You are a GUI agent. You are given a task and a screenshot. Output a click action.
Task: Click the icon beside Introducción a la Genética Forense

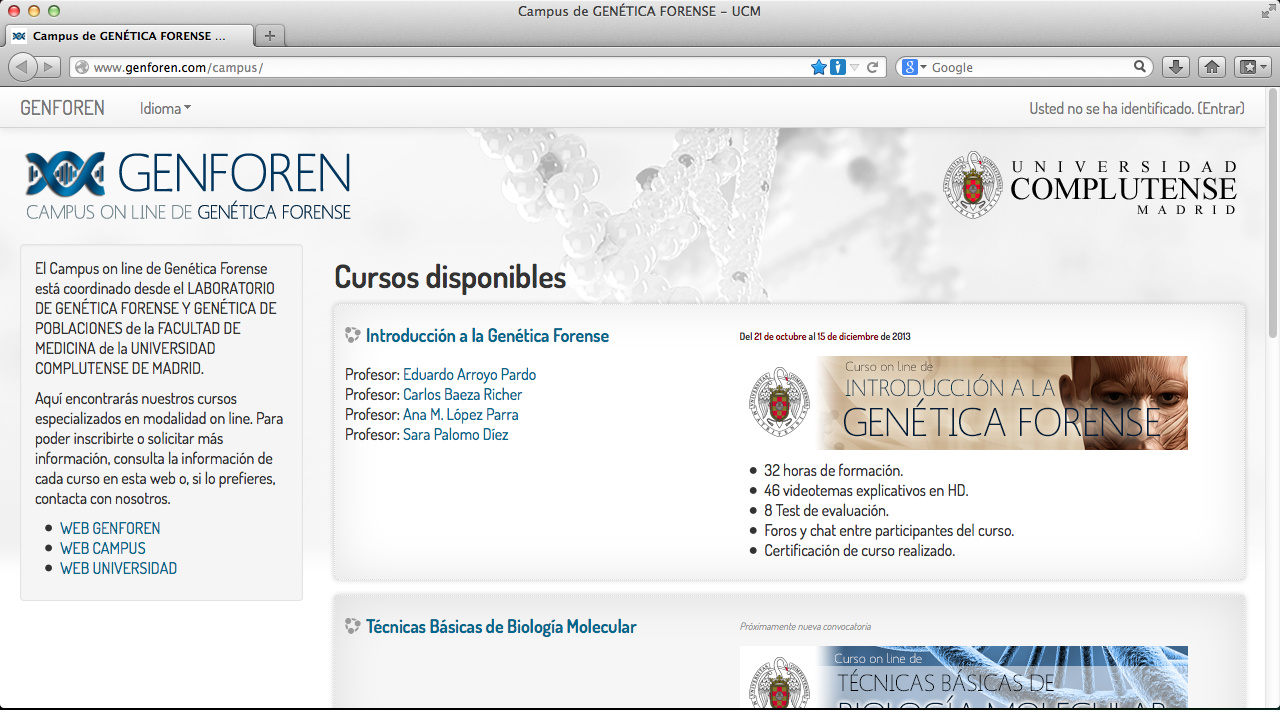[x=352, y=336]
